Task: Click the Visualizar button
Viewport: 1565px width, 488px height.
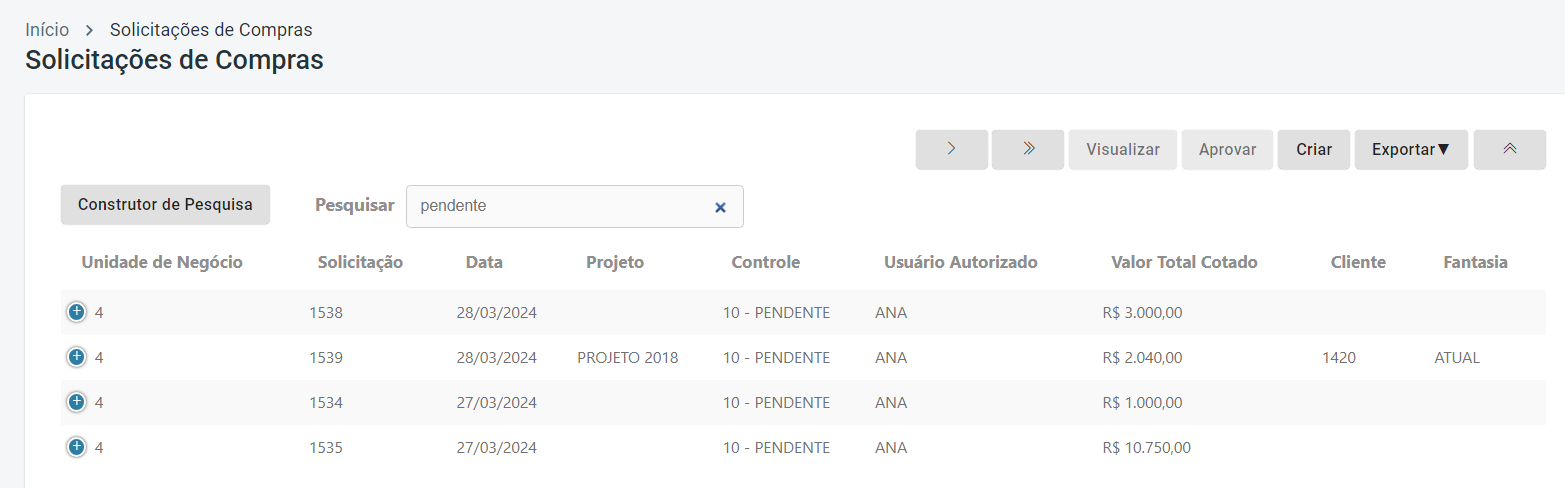Action: click(x=1122, y=150)
